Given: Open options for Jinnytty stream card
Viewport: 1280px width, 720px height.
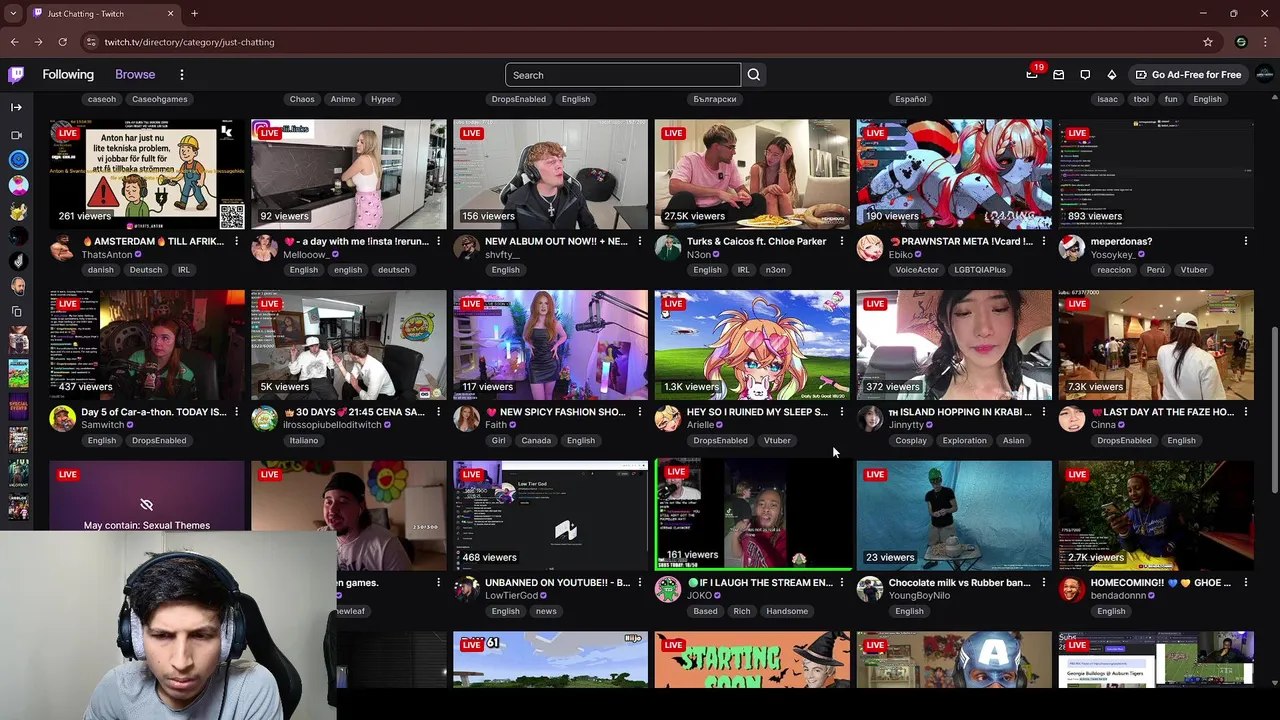Looking at the screenshot, I should (1044, 412).
